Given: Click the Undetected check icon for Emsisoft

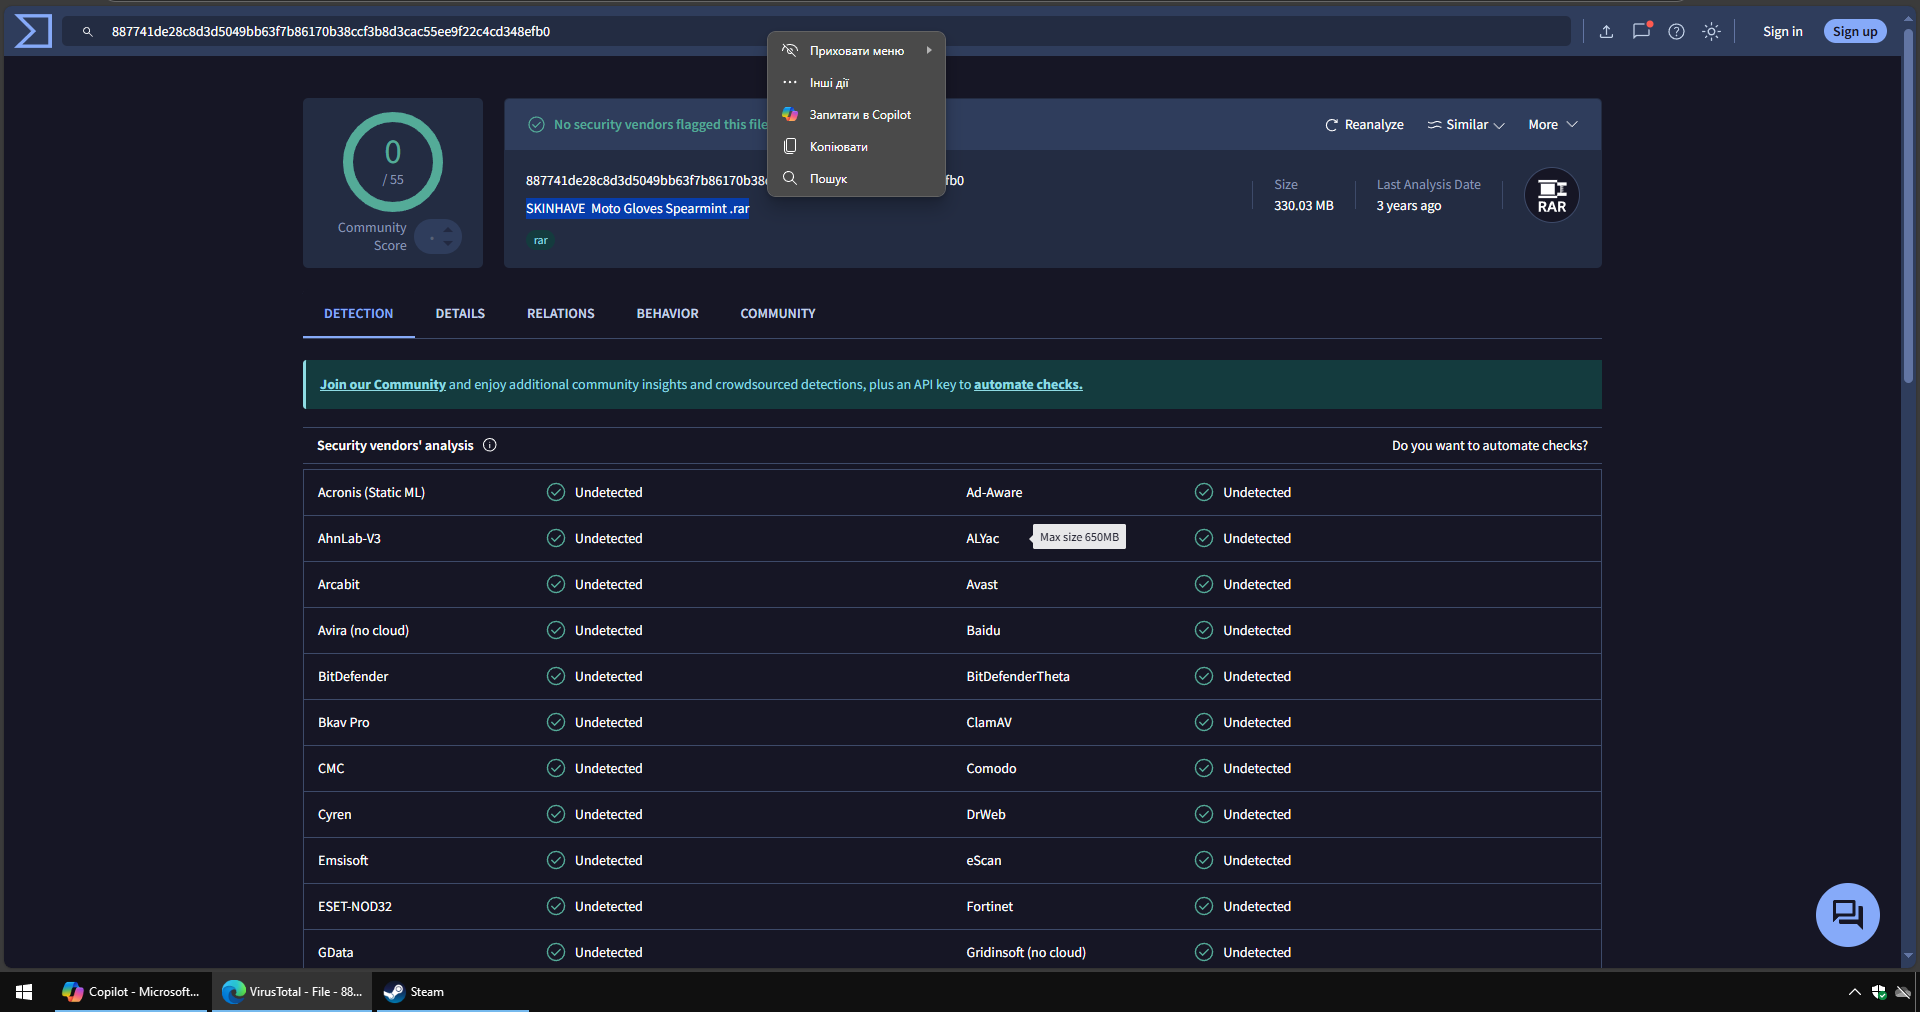Looking at the screenshot, I should coord(556,860).
